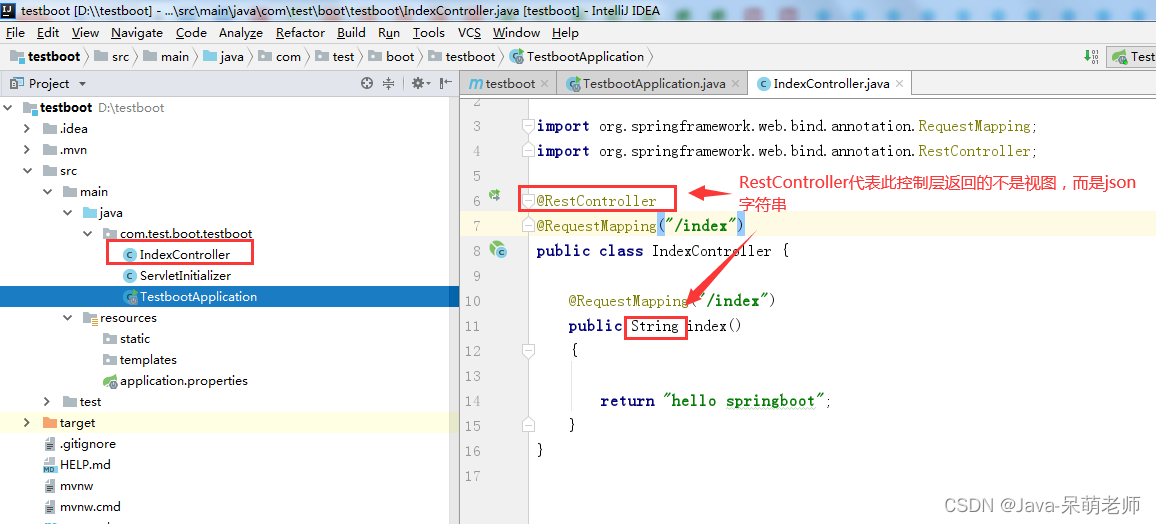Open the Project view dropdown
Image resolution: width=1156 pixels, height=524 pixels.
(x=82, y=84)
